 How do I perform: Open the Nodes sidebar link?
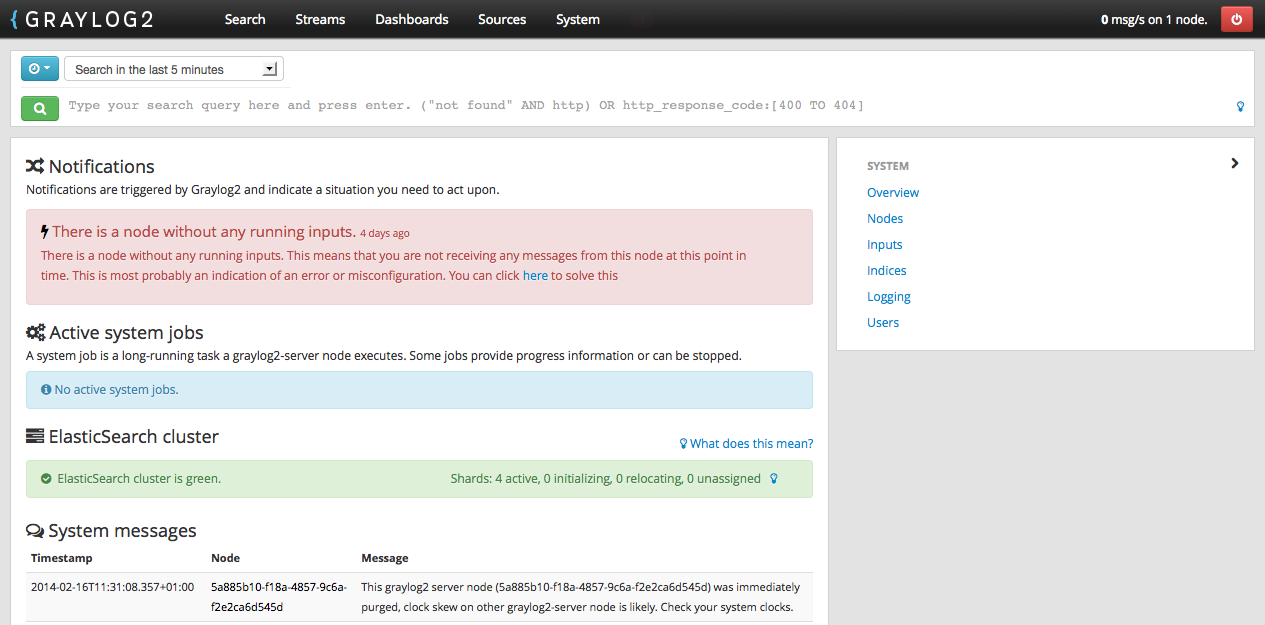pyautogui.click(x=885, y=218)
